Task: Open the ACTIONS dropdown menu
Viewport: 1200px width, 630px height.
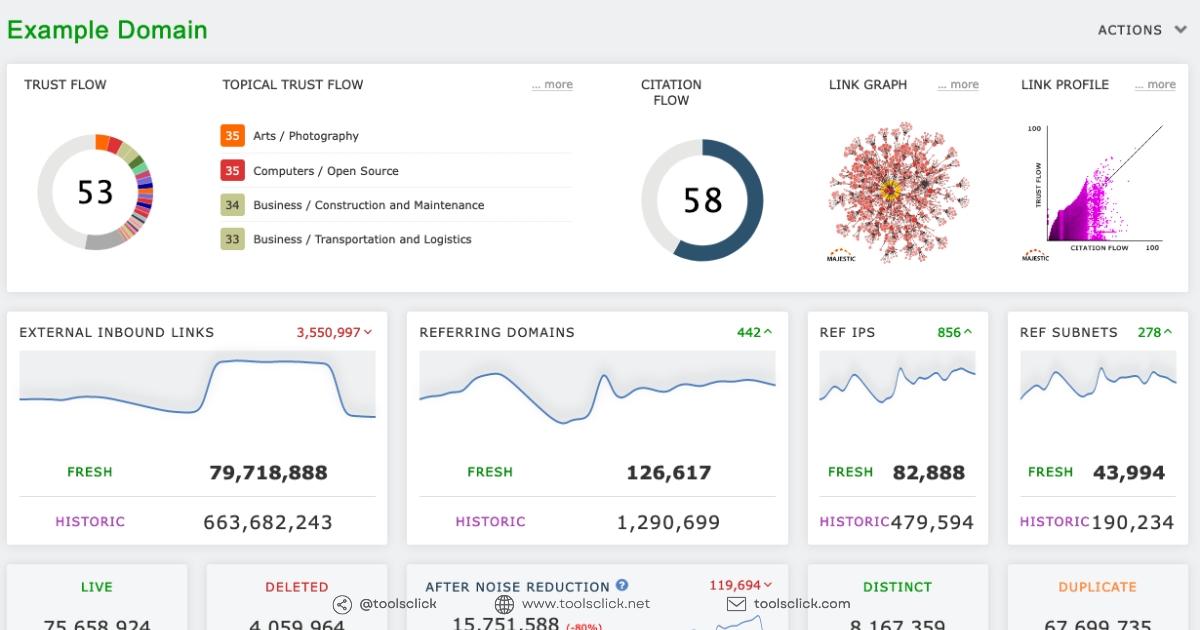Action: pyautogui.click(x=1142, y=30)
